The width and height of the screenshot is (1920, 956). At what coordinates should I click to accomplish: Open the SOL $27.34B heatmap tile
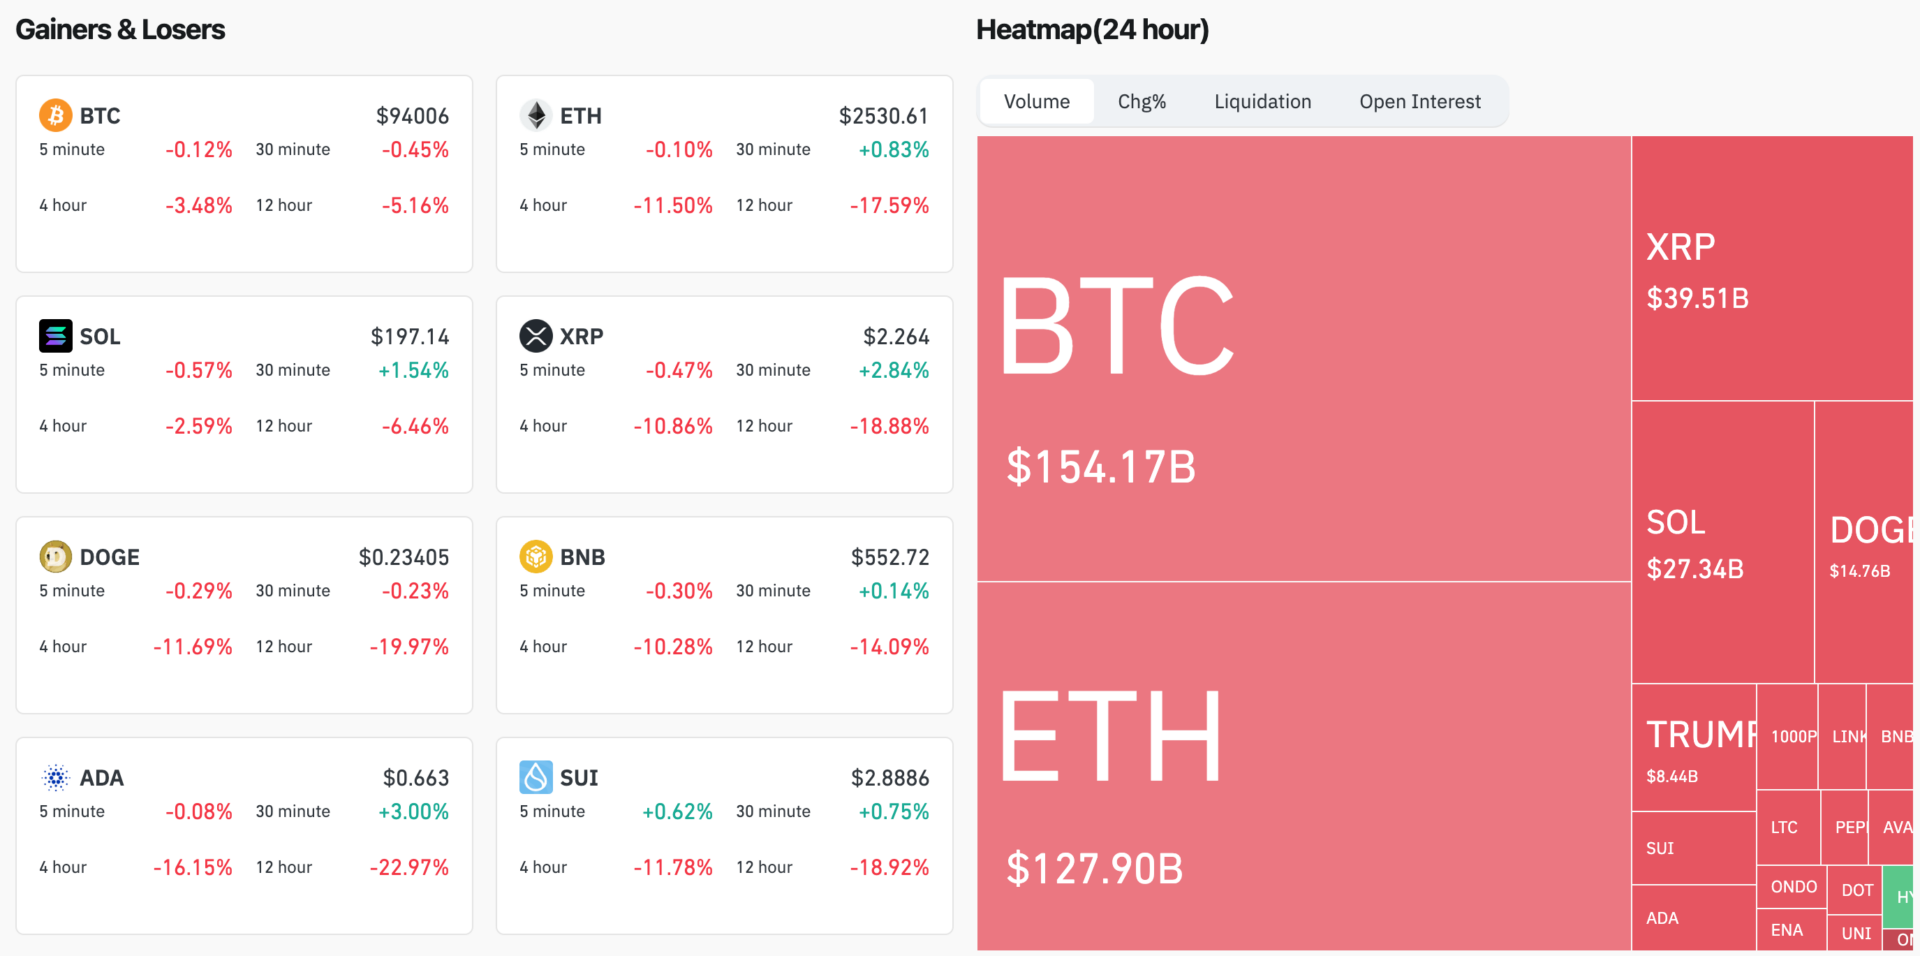click(x=1722, y=542)
